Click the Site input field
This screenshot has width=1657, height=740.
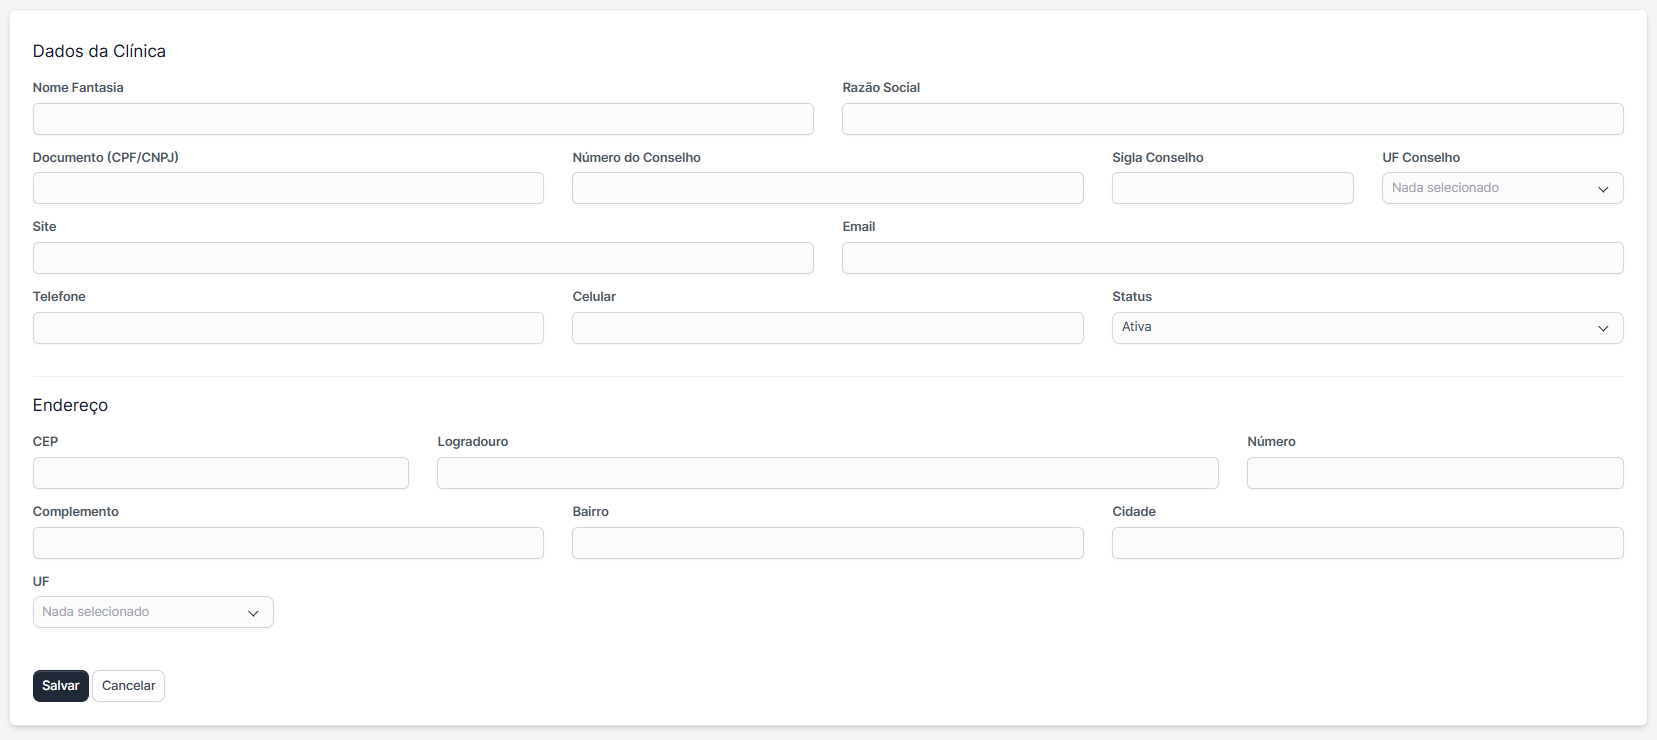point(423,258)
